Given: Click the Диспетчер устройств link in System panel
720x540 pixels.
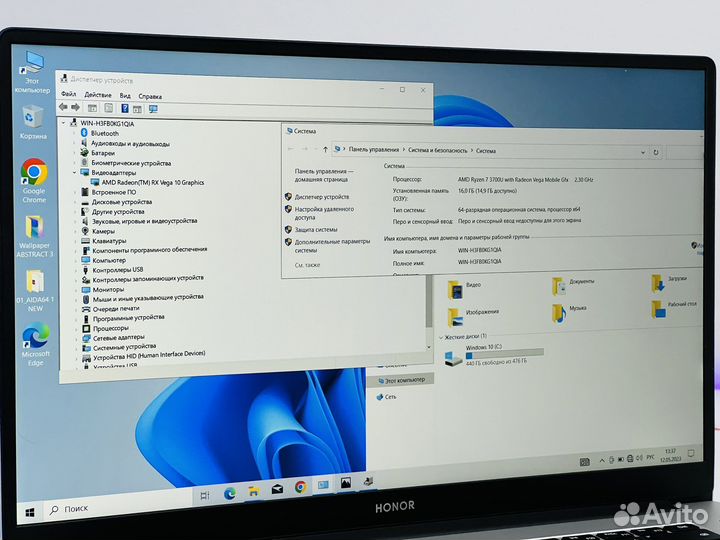Looking at the screenshot, I should (321, 197).
